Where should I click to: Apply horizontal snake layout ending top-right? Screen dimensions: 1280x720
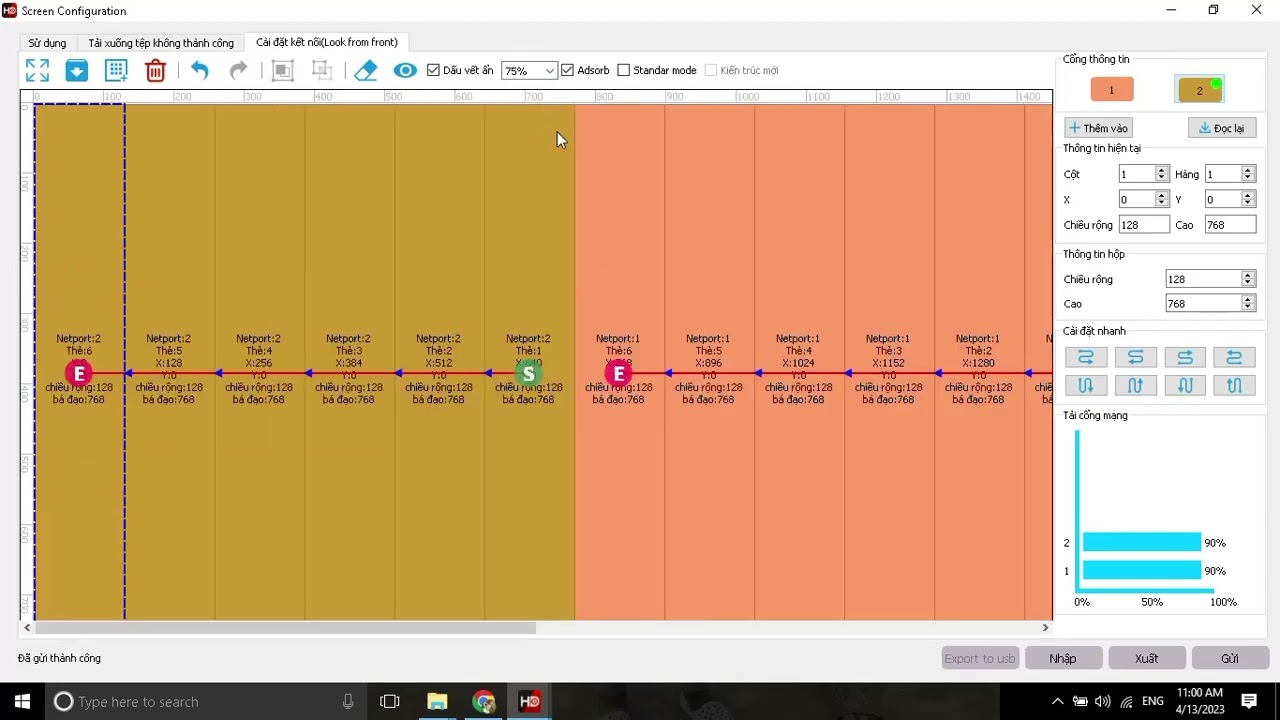click(x=1185, y=357)
